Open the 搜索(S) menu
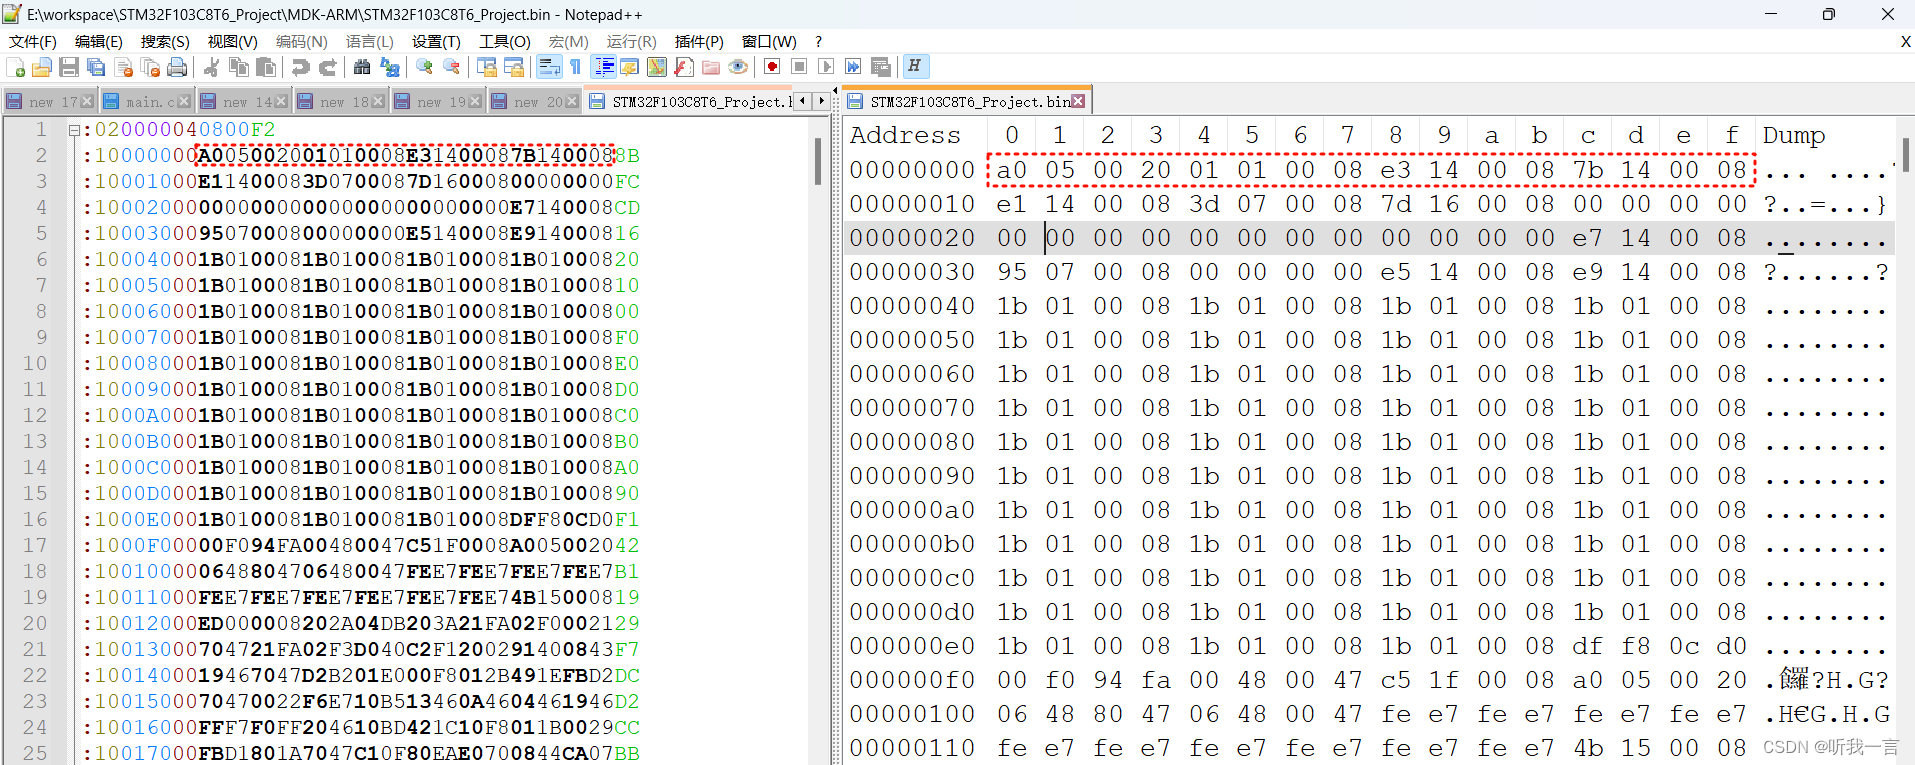 tap(165, 41)
